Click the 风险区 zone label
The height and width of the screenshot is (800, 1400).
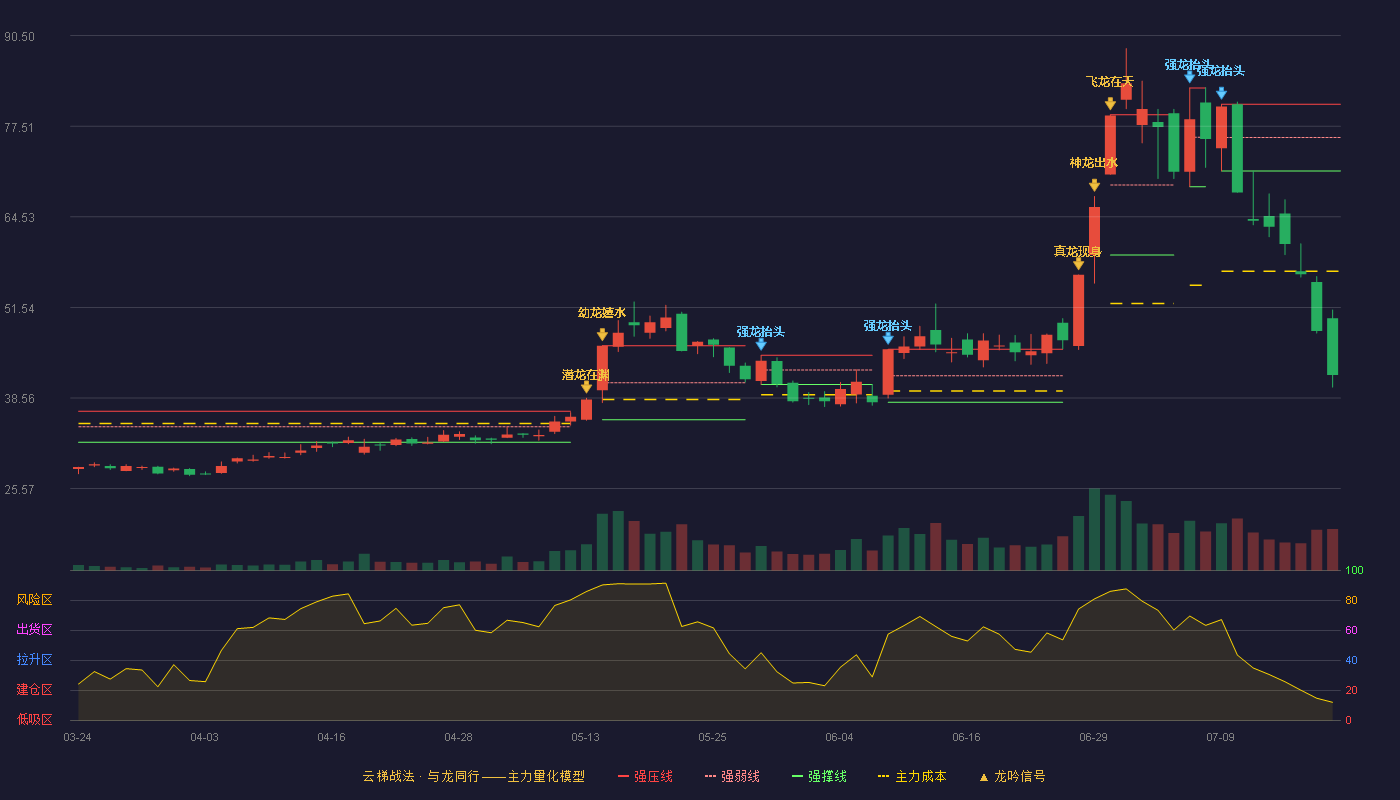34,600
